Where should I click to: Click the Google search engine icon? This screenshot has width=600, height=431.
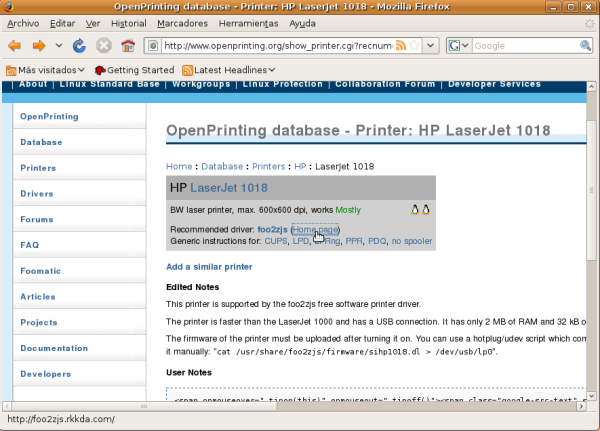point(455,46)
